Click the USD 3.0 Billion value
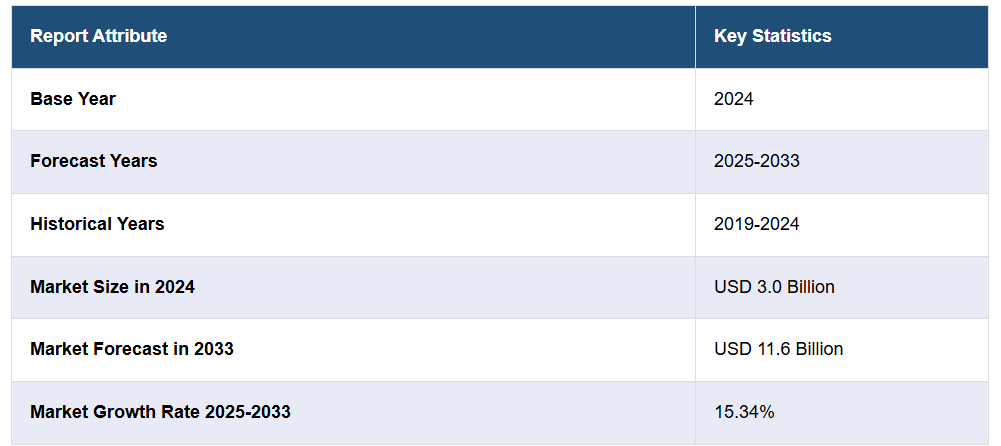This screenshot has width=1001, height=446. [774, 287]
